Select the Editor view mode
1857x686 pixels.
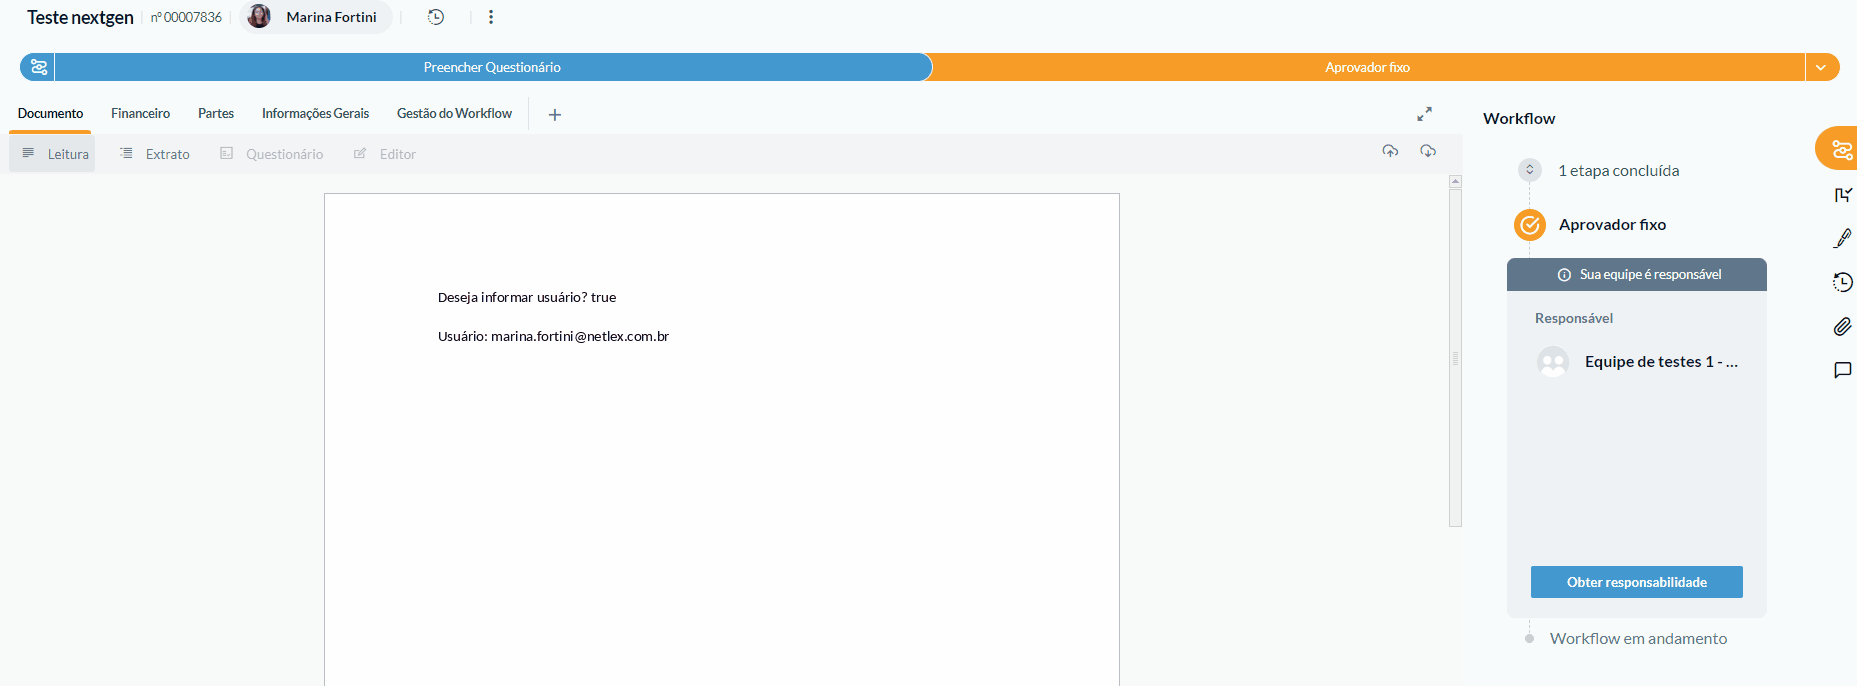(384, 154)
